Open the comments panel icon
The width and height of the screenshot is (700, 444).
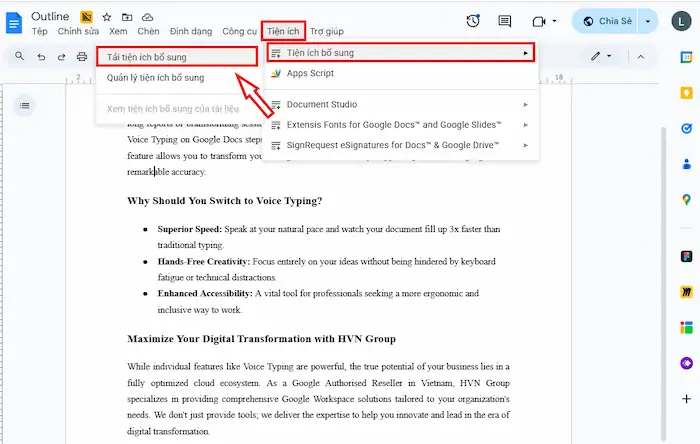[x=505, y=21]
